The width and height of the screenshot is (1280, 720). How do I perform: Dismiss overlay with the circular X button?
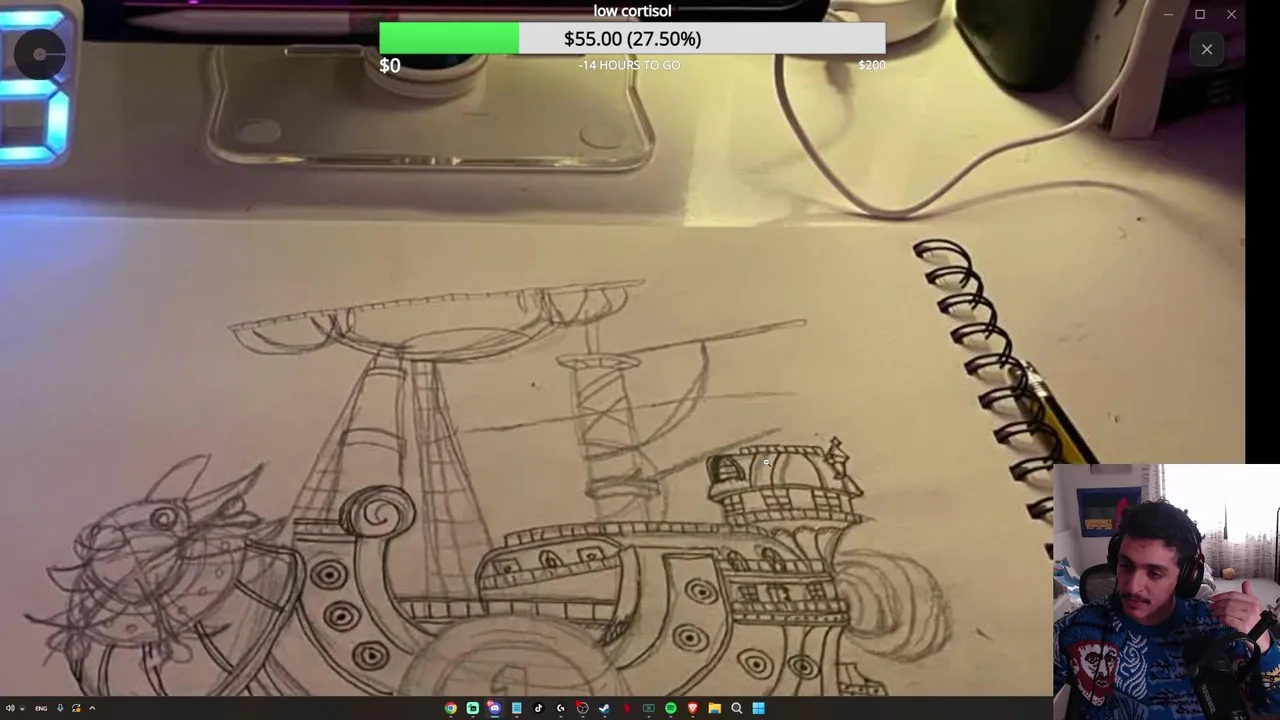[x=1207, y=49]
